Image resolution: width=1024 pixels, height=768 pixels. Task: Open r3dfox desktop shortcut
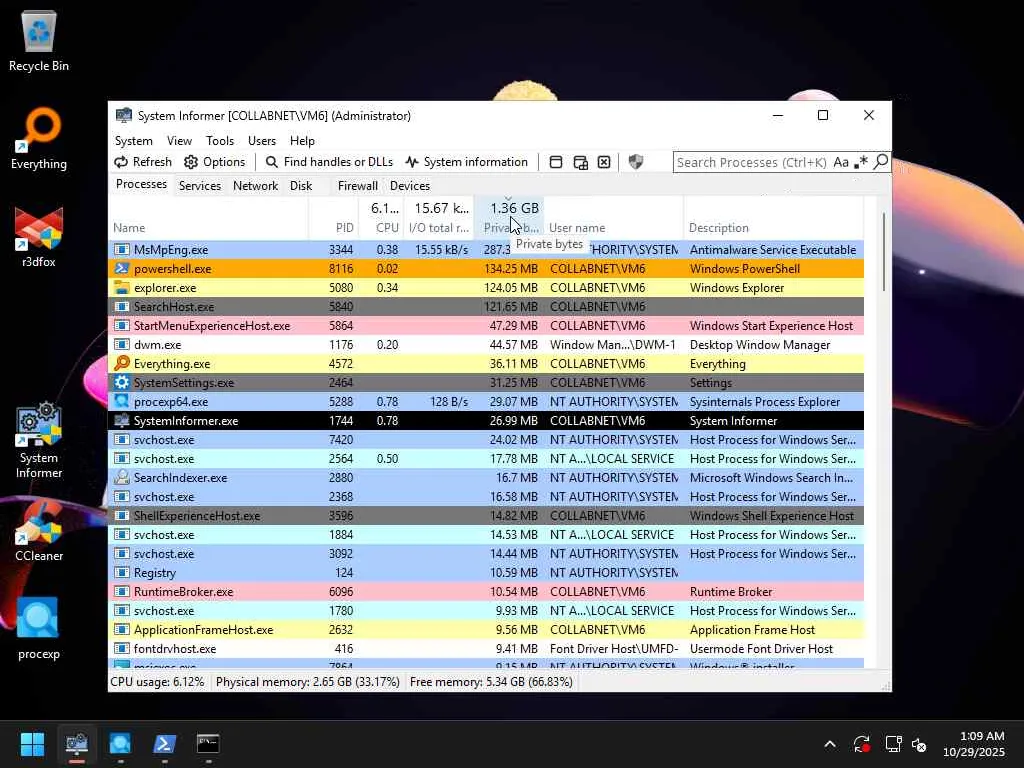(39, 237)
